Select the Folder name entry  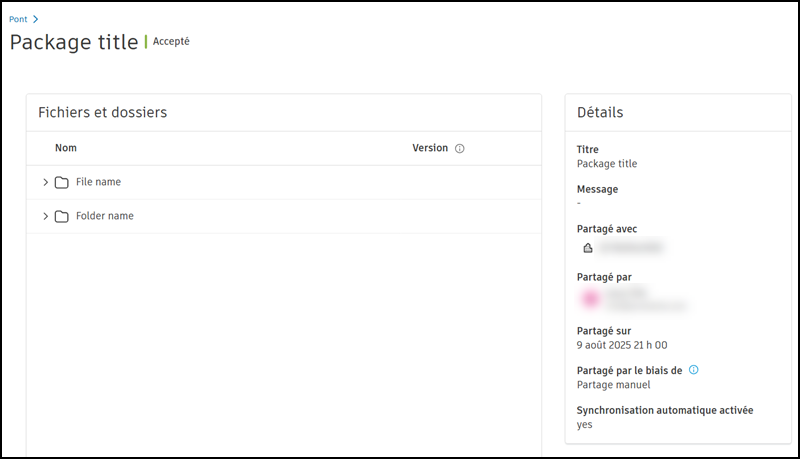(x=104, y=216)
